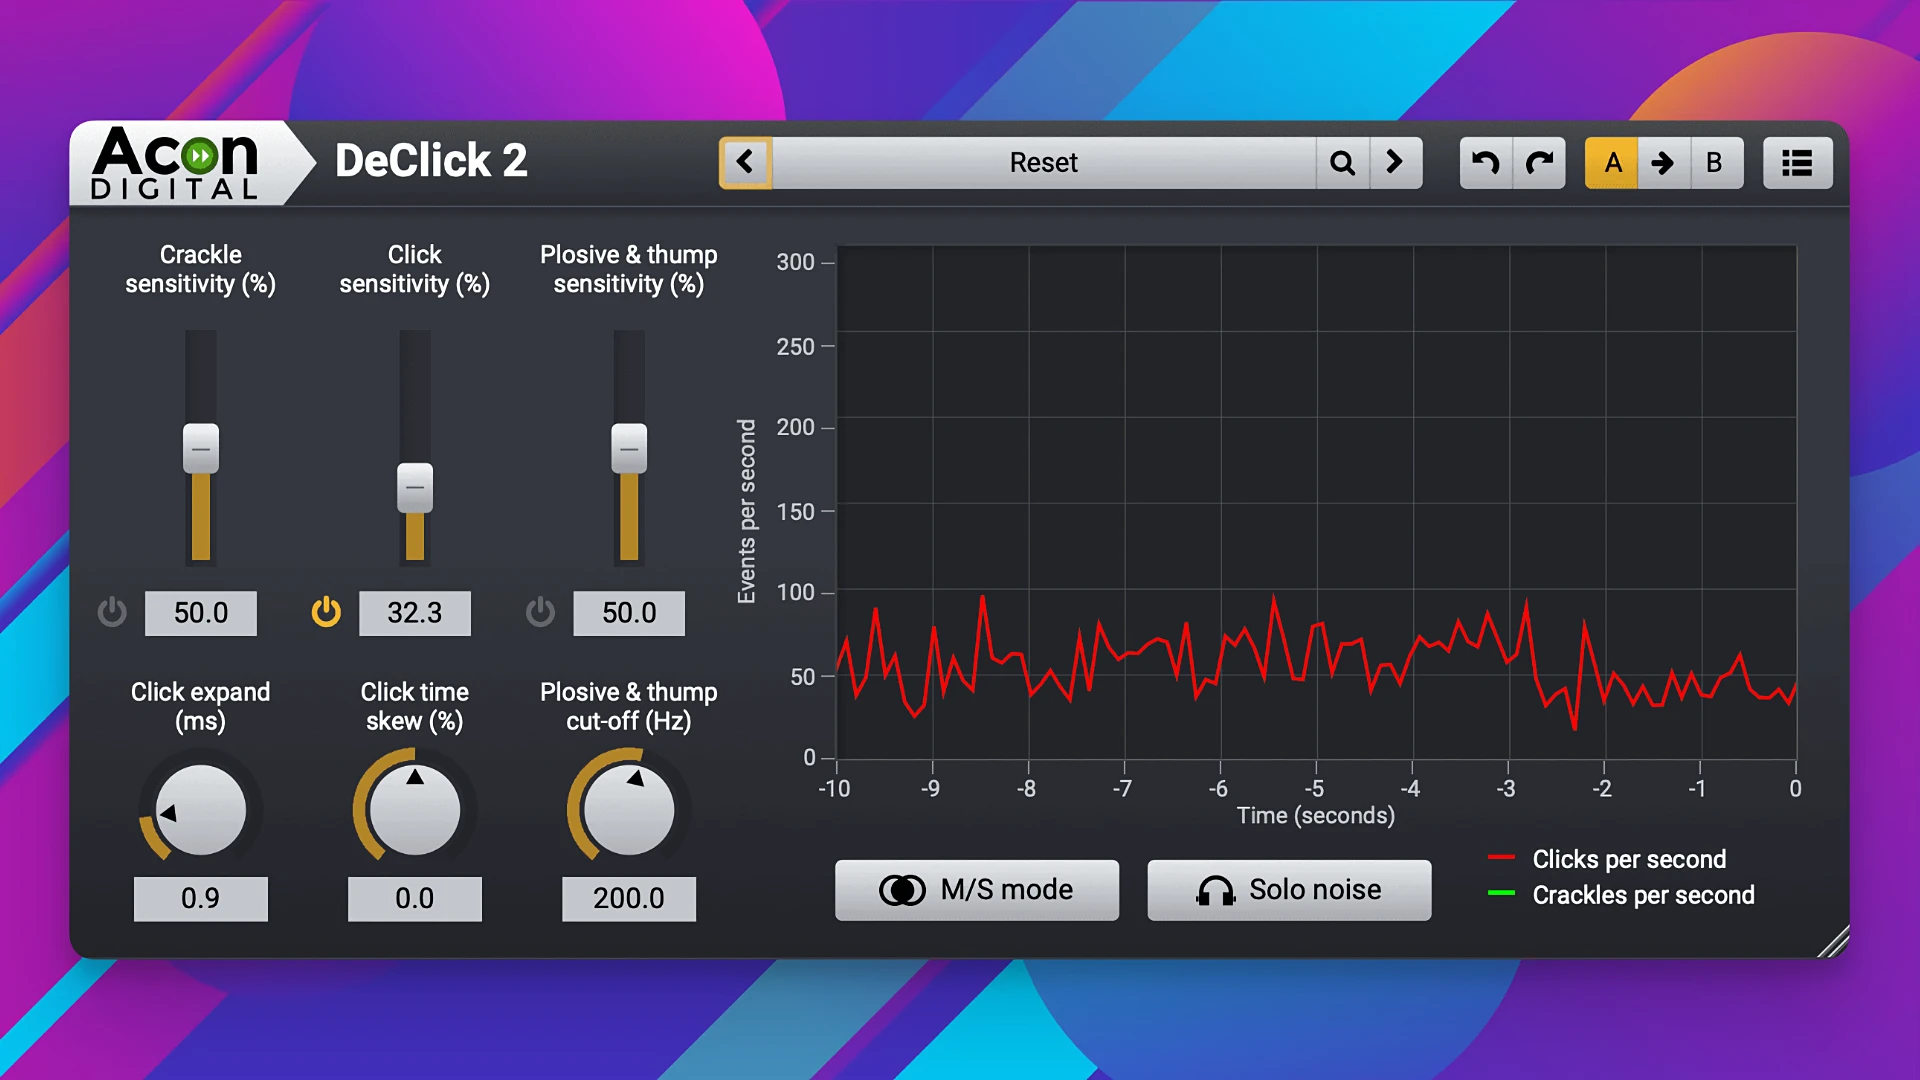Click the Click time skew (%) label

pos(415,707)
